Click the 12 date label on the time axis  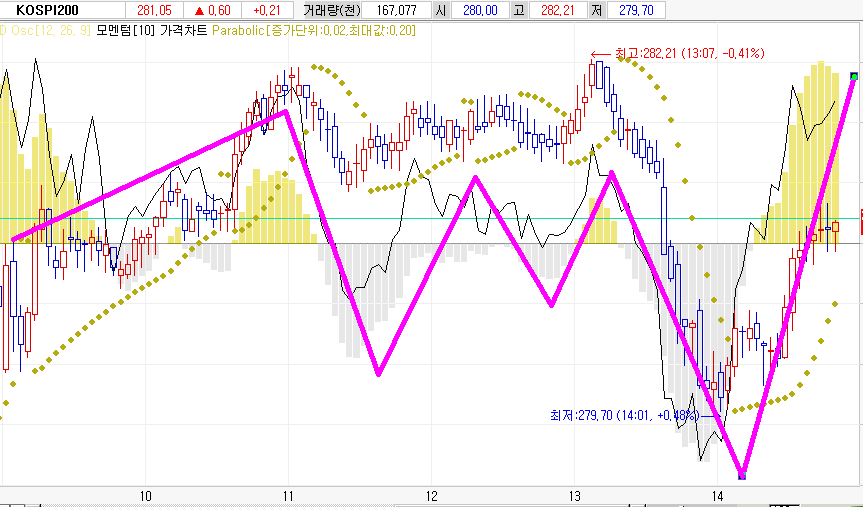pos(432,496)
